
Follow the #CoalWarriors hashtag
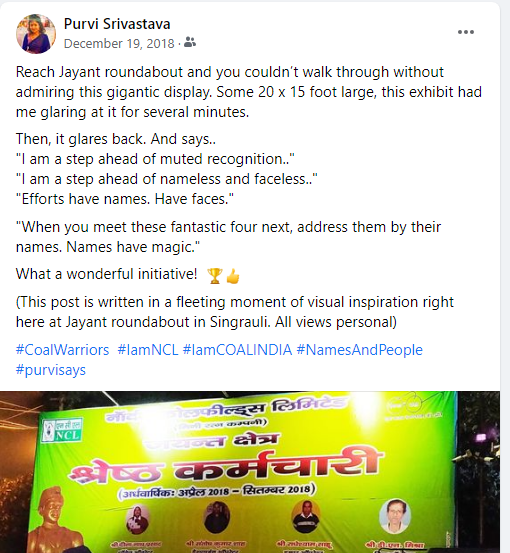click(62, 350)
